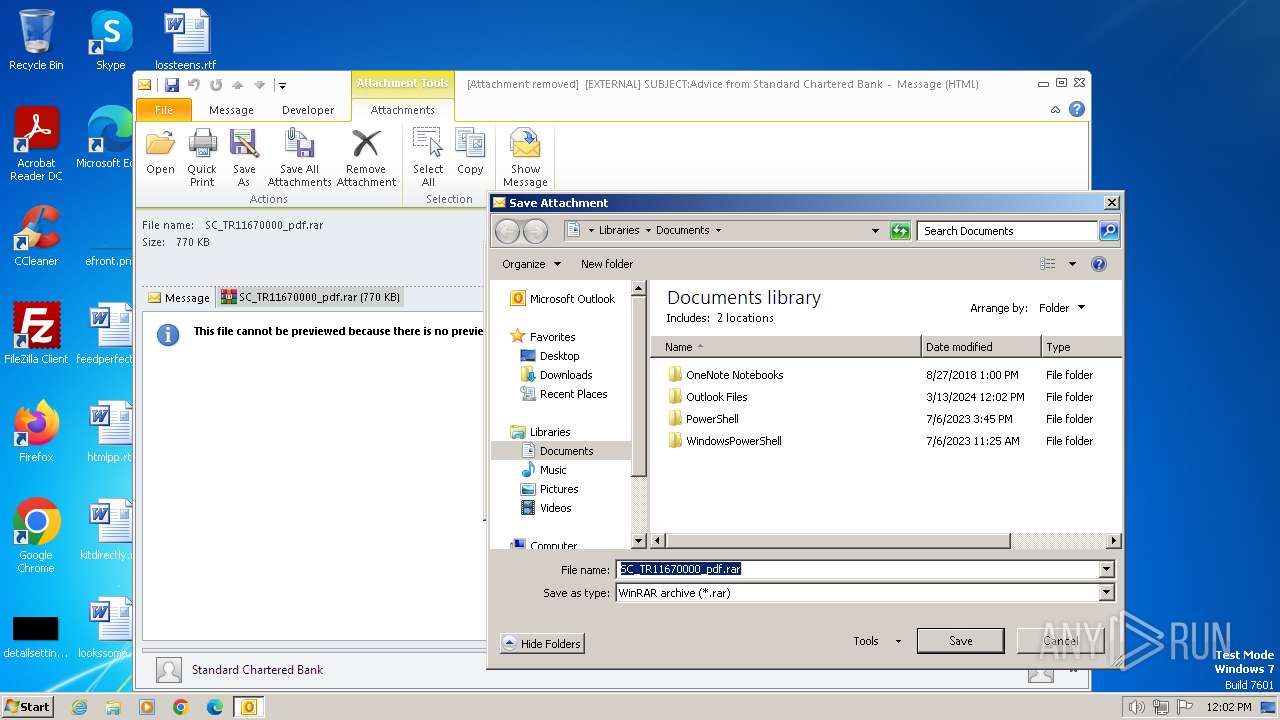Click Remove Attachment icon
The height and width of the screenshot is (720, 1280).
366,157
